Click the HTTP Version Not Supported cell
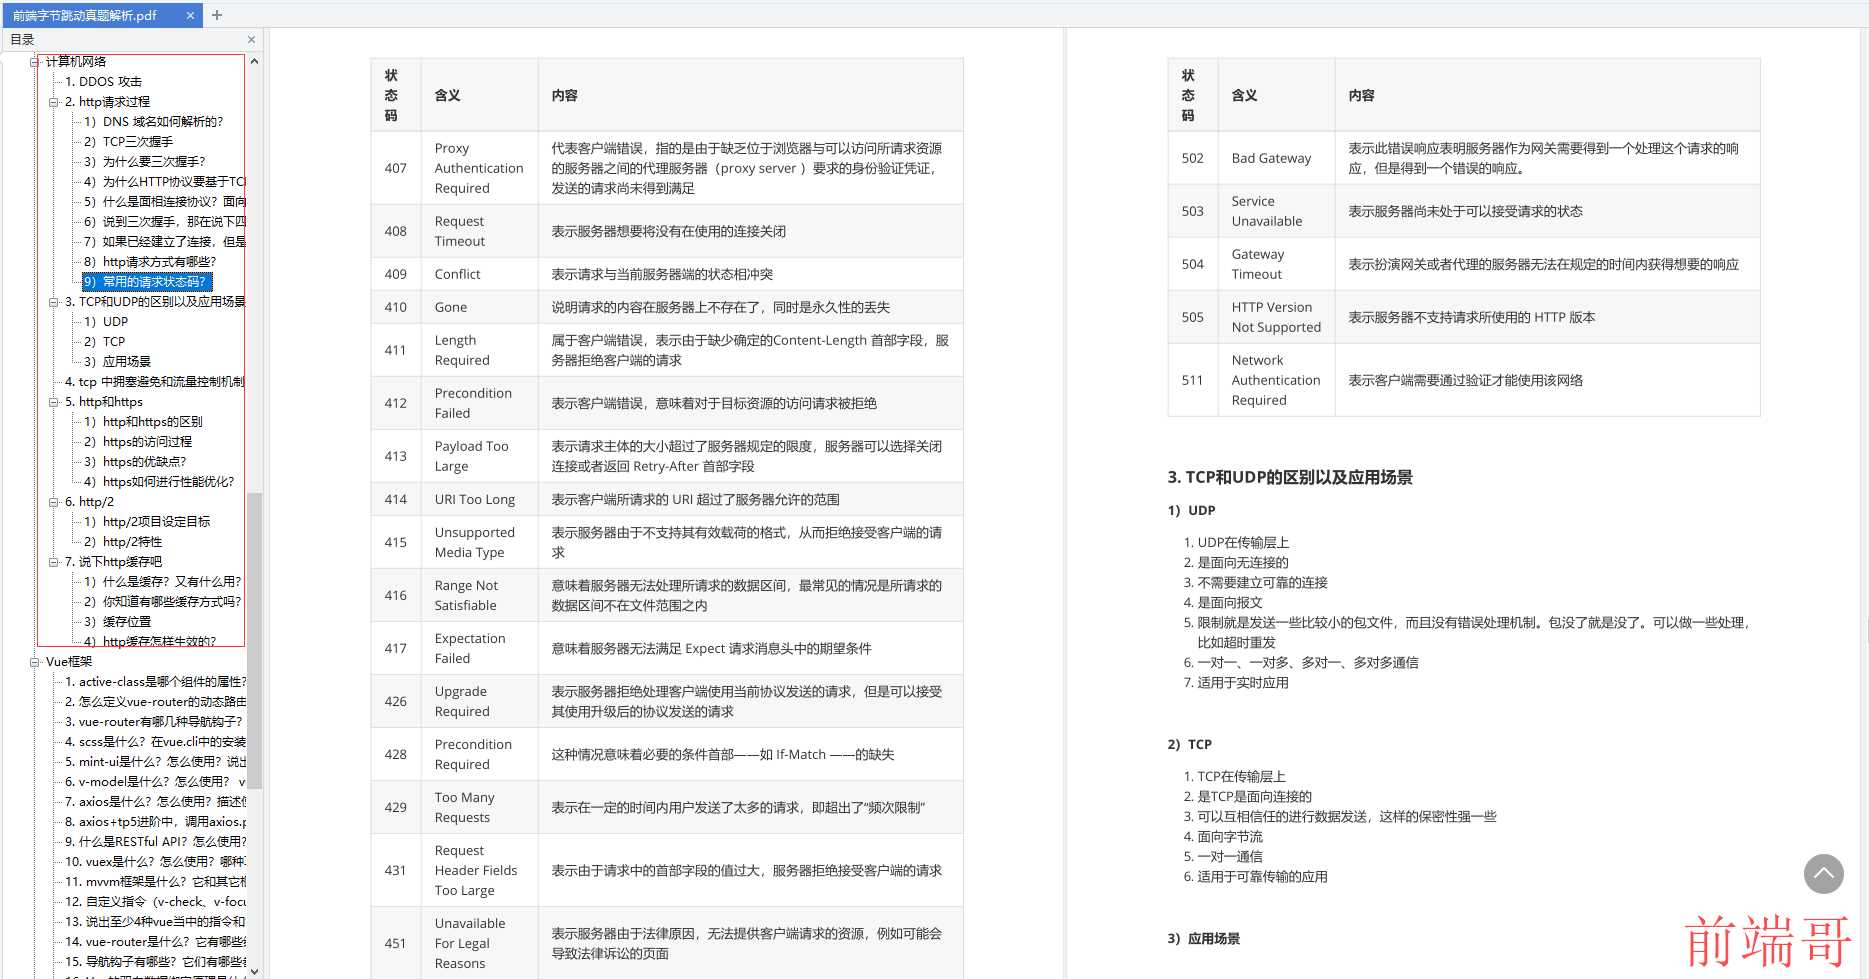This screenshot has width=1869, height=979. [1276, 317]
